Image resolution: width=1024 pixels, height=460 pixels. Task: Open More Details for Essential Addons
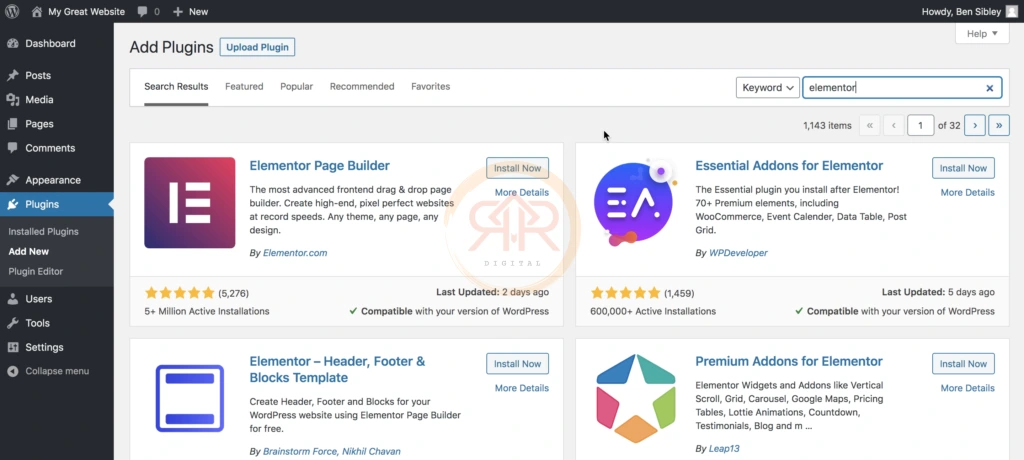(x=967, y=192)
